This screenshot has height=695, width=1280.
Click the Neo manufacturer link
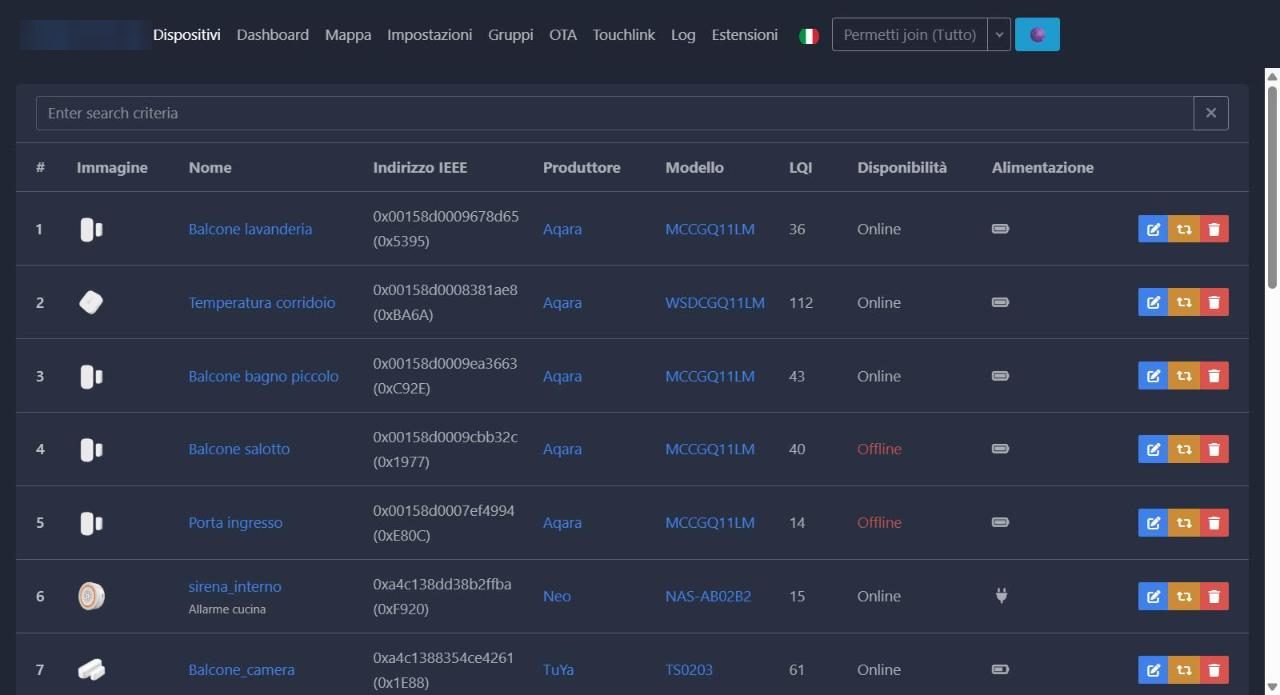[x=557, y=596]
